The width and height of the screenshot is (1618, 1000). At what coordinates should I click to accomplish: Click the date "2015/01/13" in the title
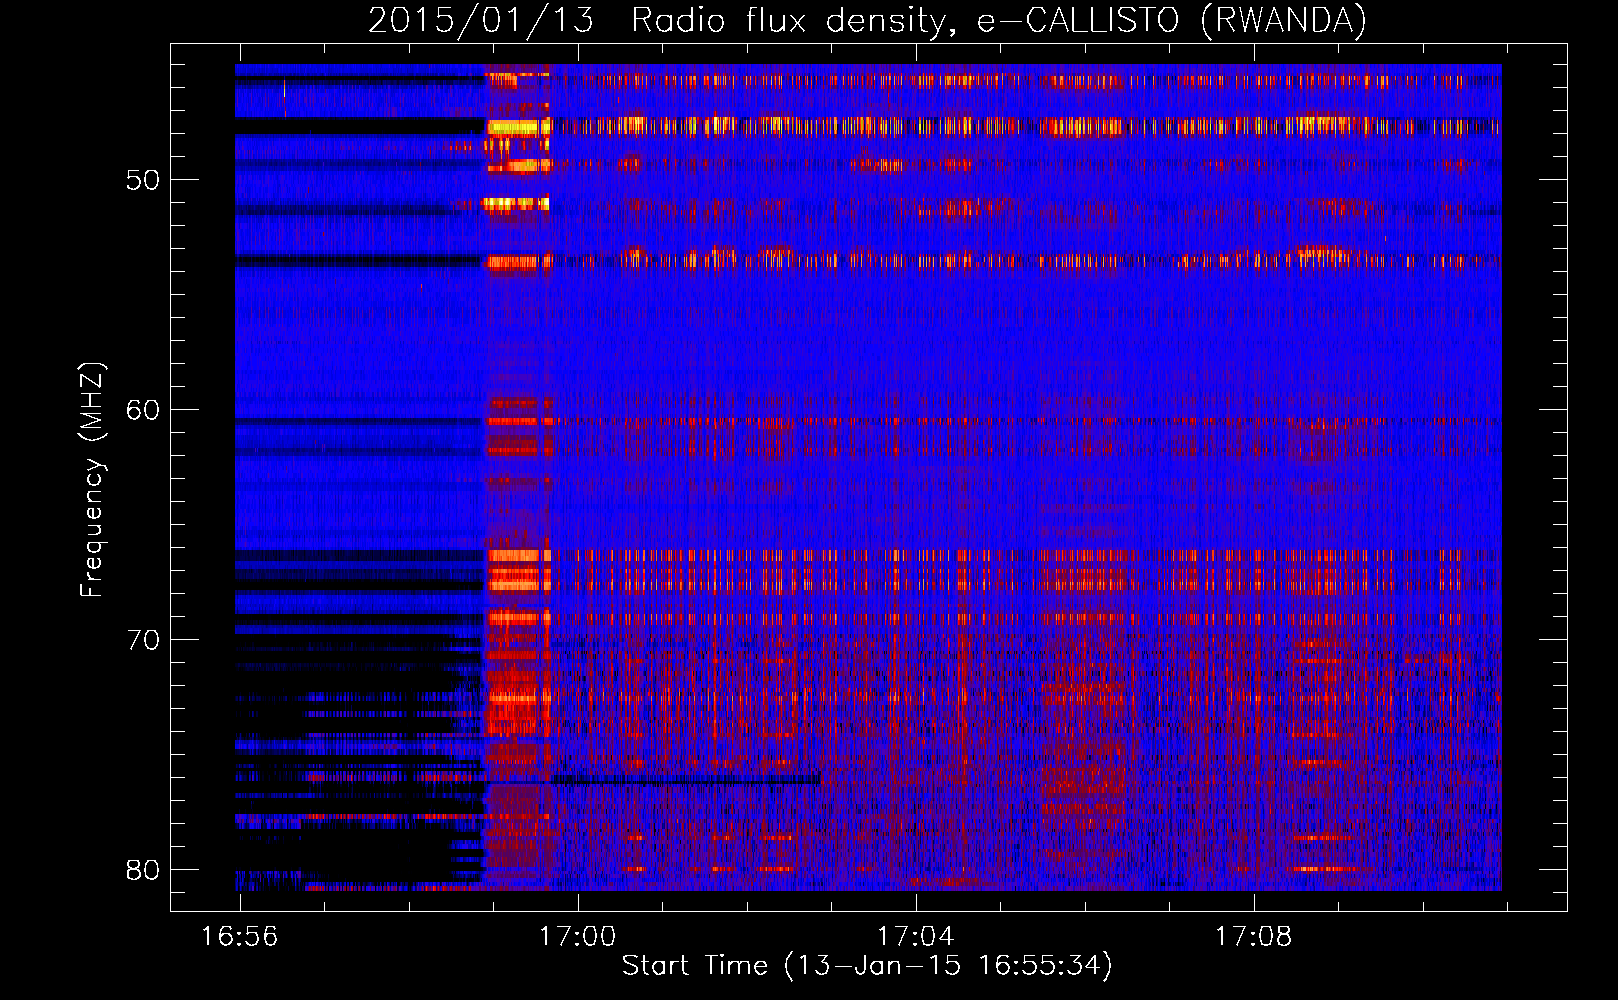pos(481,21)
